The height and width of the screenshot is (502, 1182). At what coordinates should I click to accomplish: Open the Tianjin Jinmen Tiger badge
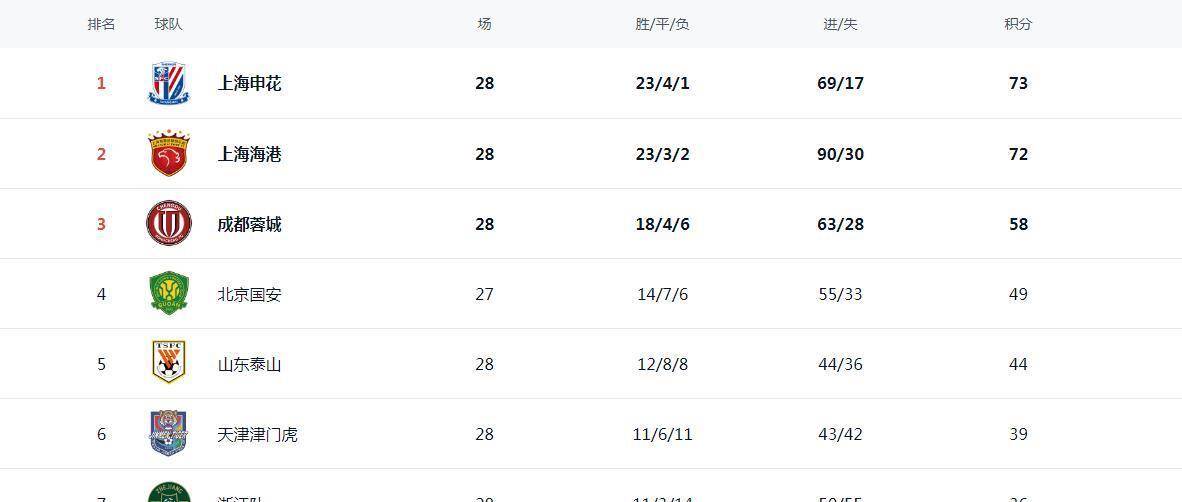169,433
